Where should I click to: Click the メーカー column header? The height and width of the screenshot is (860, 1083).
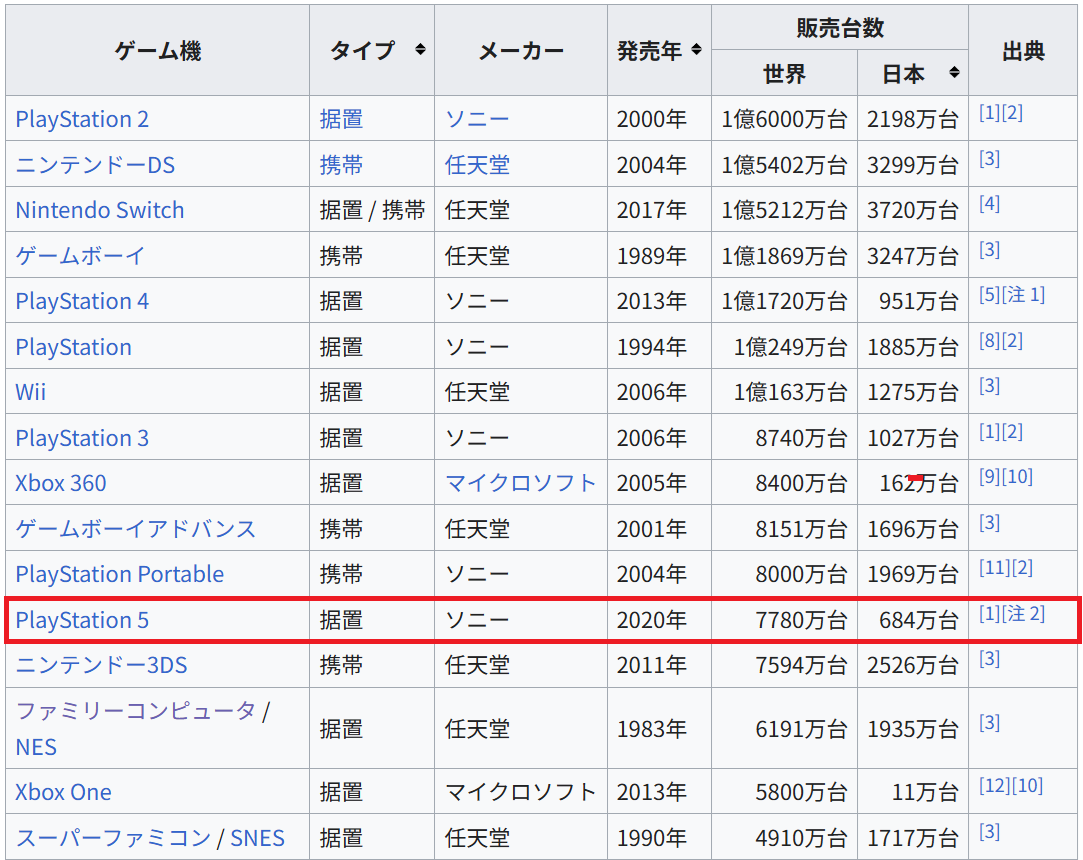(521, 50)
